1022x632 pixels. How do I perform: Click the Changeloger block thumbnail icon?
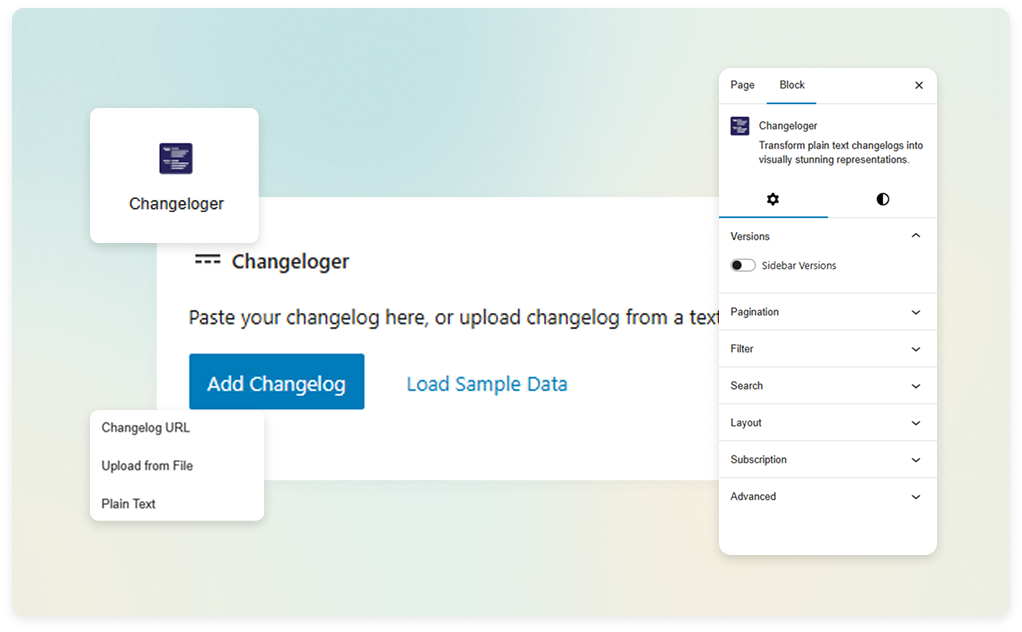click(175, 158)
